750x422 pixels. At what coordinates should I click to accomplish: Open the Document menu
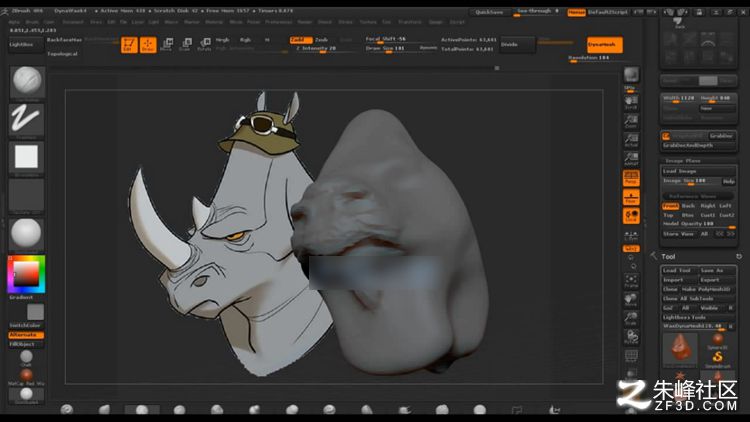coord(73,22)
